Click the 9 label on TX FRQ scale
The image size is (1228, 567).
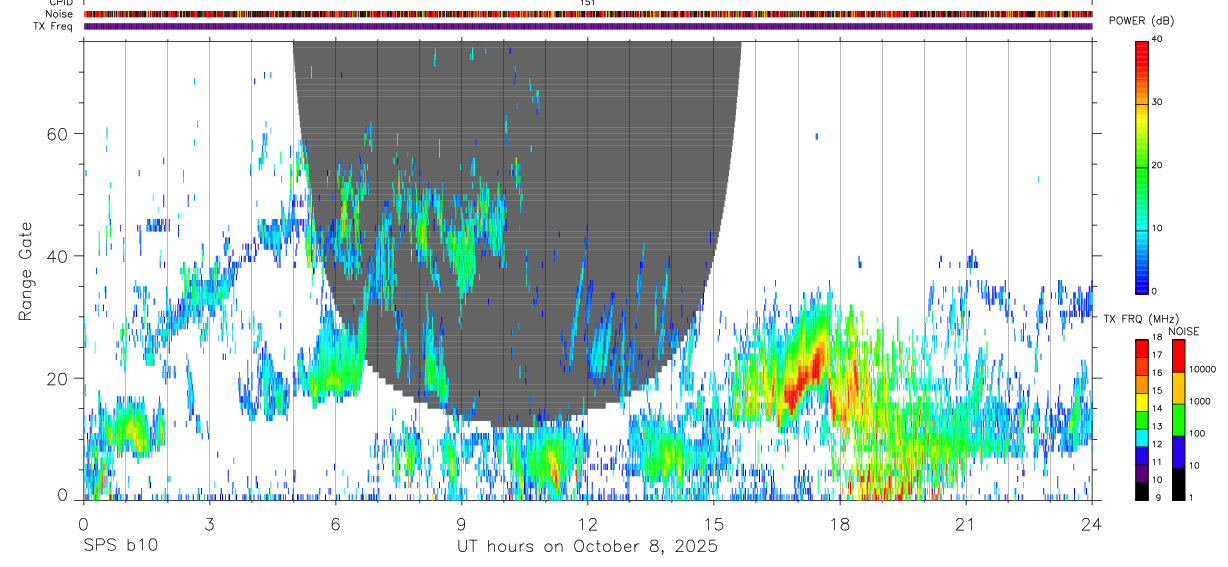click(1160, 498)
